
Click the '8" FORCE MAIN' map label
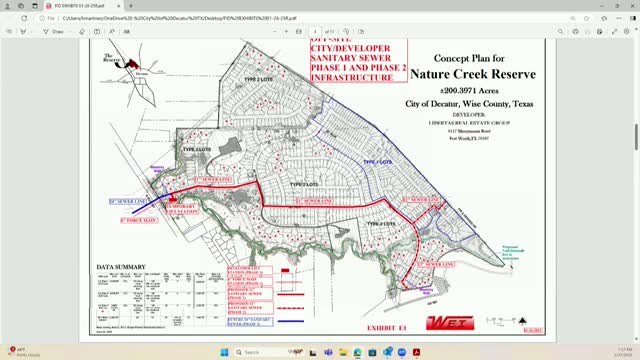pyautogui.click(x=139, y=220)
